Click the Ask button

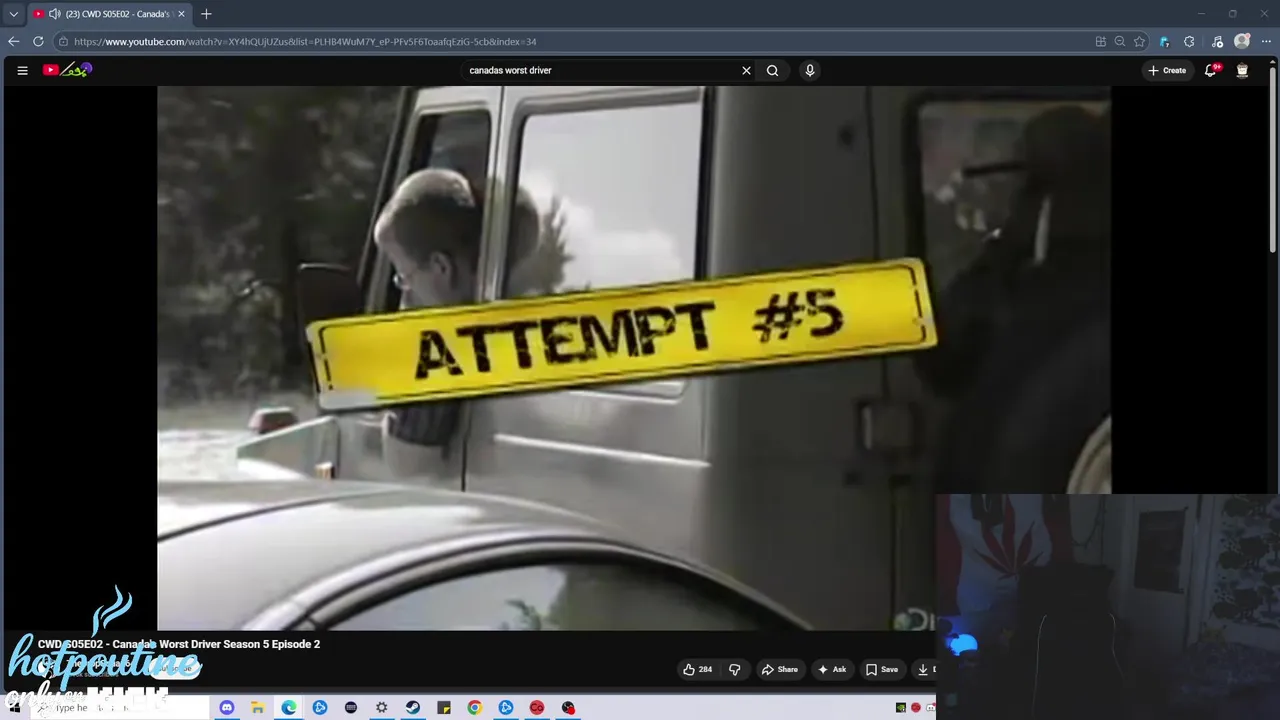tap(832, 669)
